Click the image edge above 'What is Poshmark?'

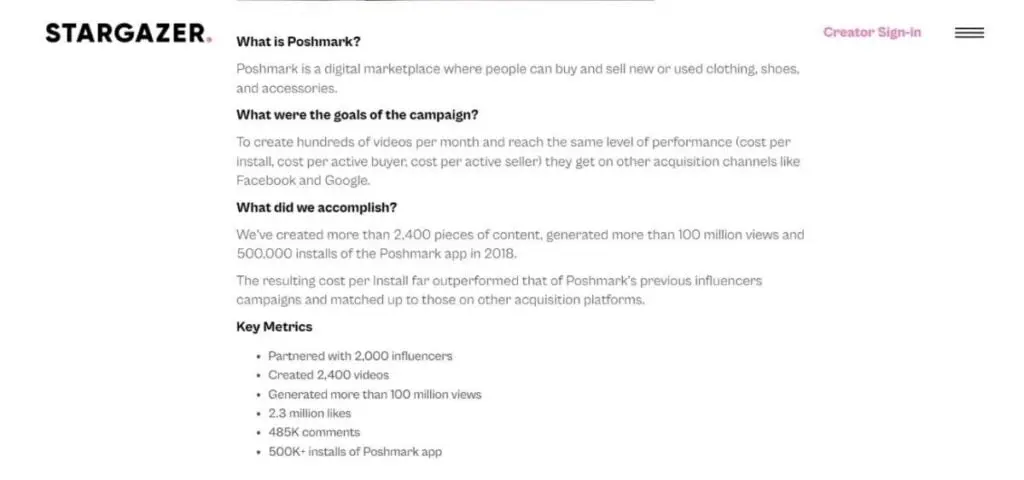445,1
